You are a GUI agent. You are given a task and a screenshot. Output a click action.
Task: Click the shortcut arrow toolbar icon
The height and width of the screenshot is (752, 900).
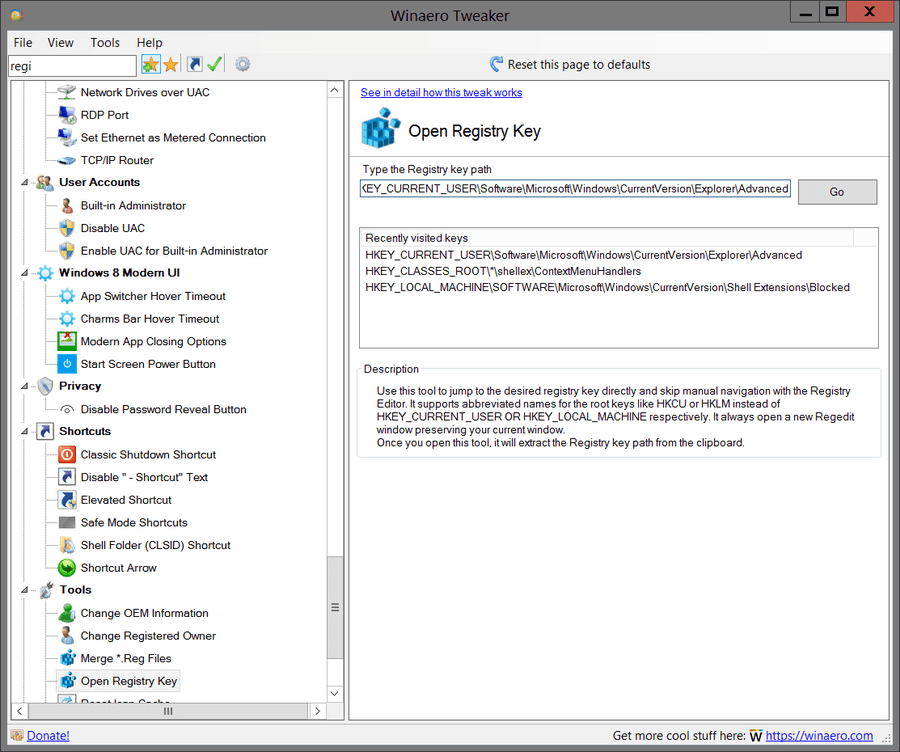pyautogui.click(x=195, y=64)
